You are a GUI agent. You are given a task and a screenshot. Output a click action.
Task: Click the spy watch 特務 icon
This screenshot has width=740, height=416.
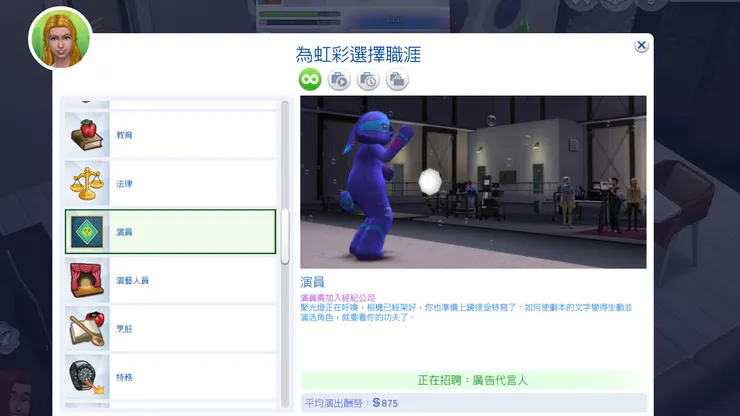[x=87, y=377]
